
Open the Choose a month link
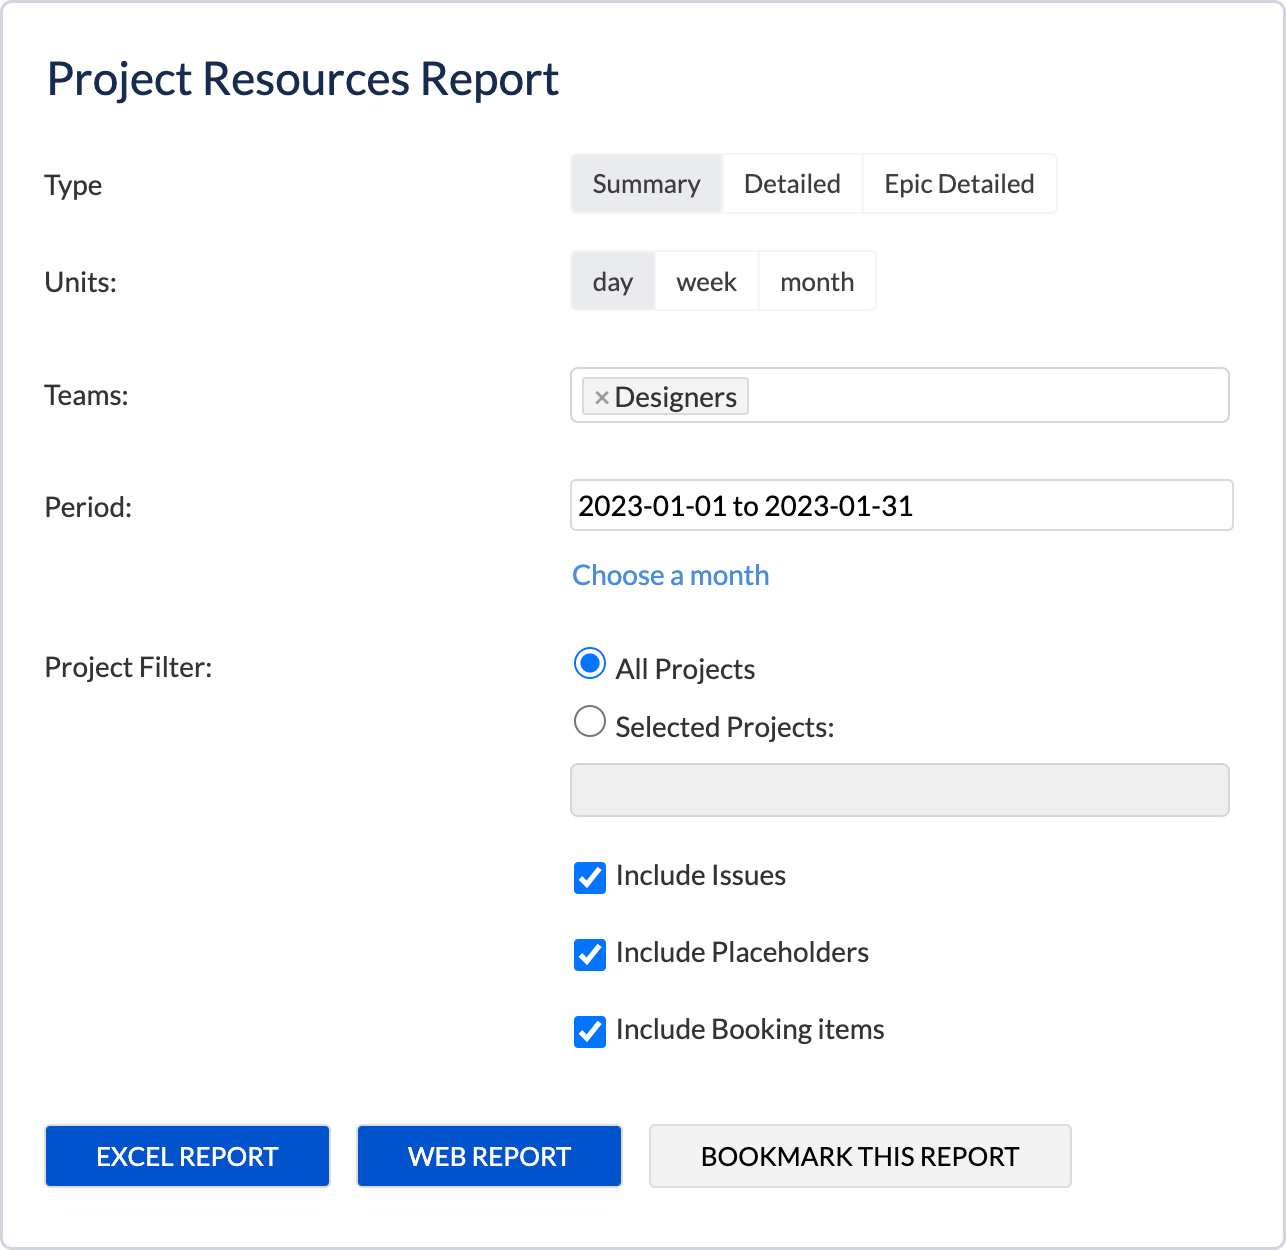[670, 576]
